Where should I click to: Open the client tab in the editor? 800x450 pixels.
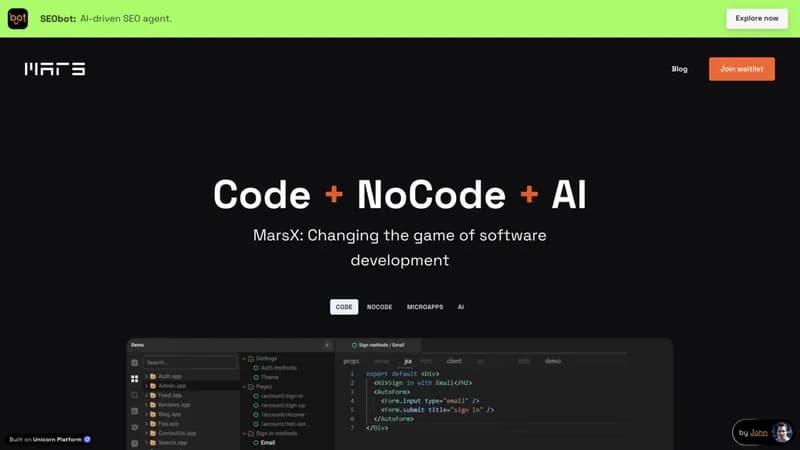(x=454, y=361)
